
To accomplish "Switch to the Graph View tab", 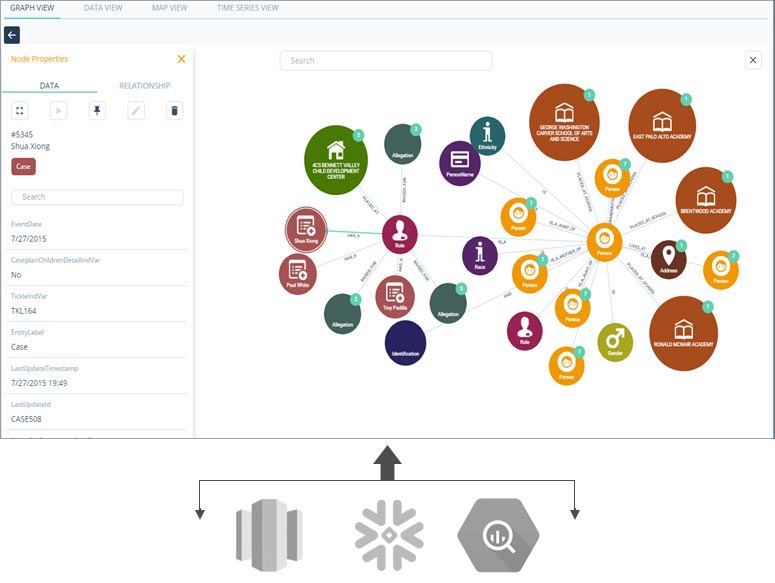I will tap(32, 8).
